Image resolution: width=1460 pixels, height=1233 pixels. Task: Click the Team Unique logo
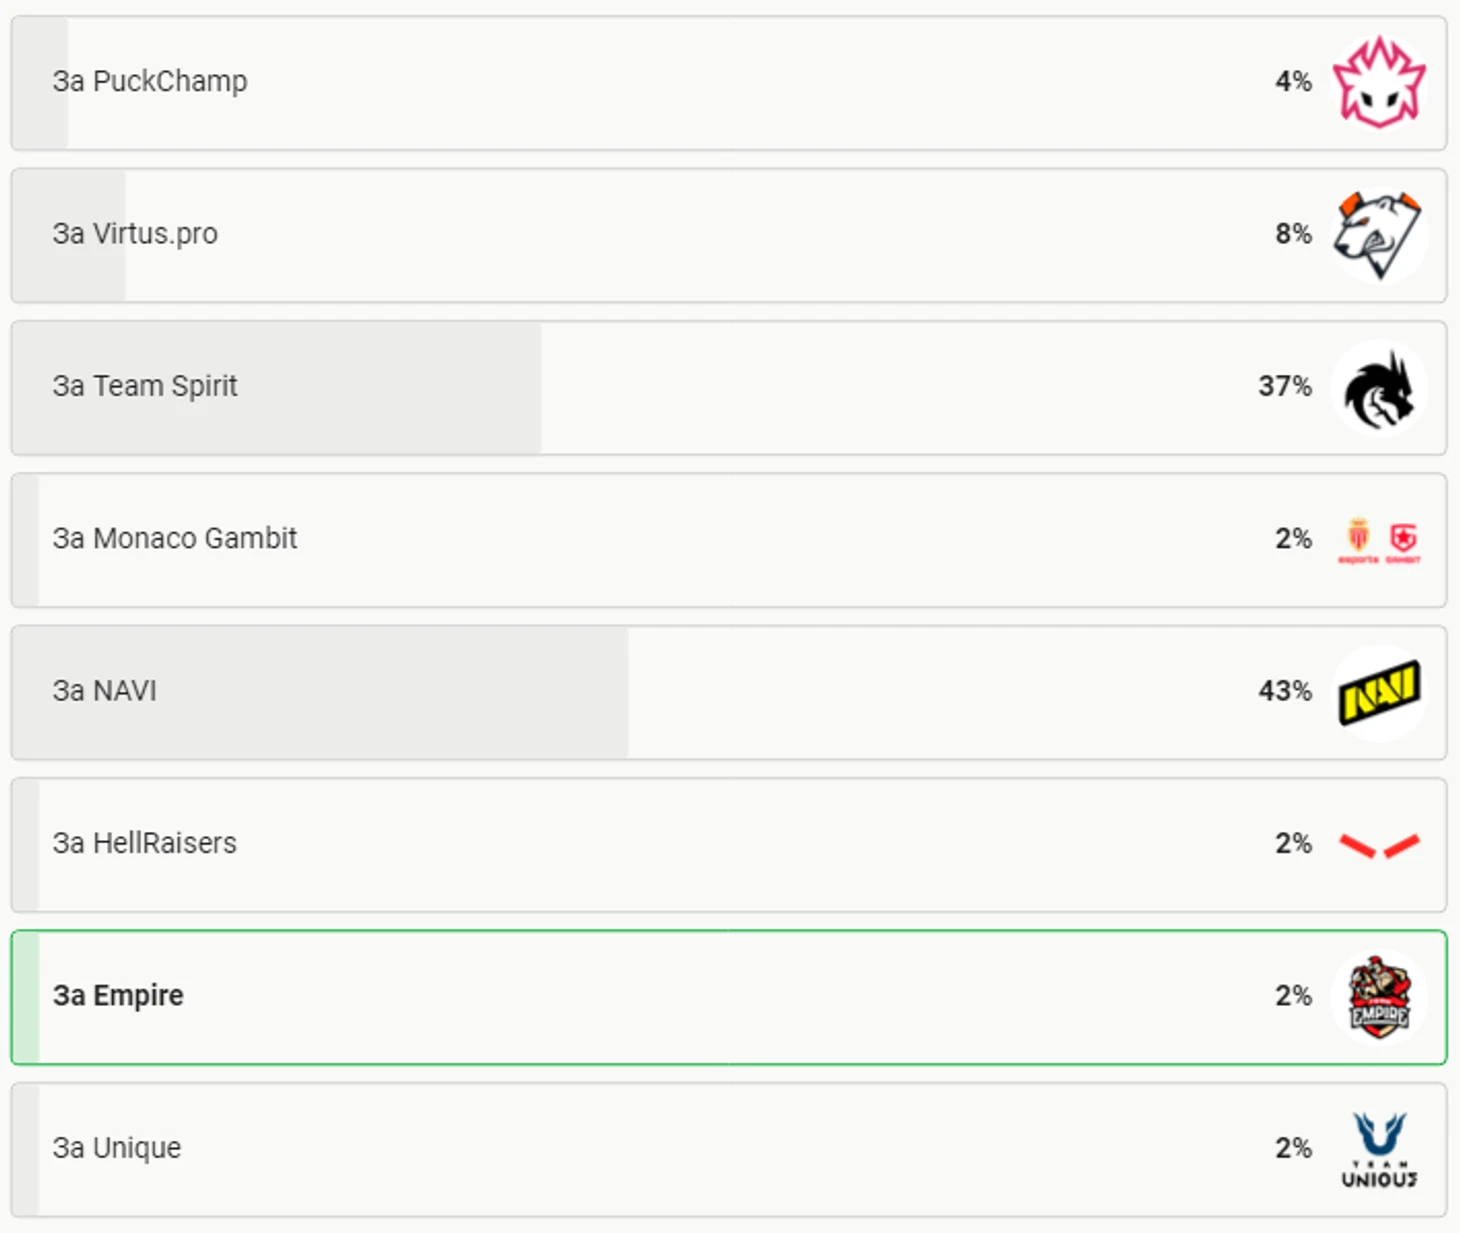[1379, 1150]
